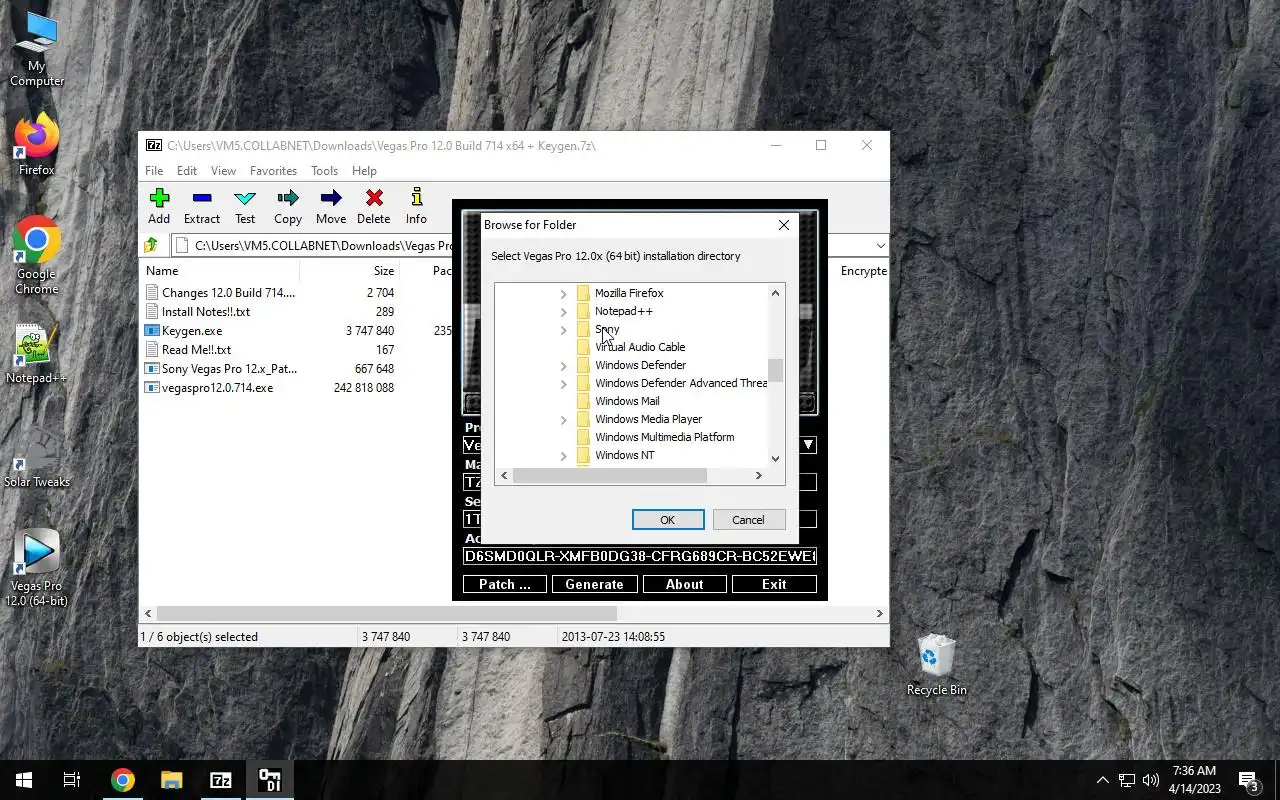Expand the Windows NT folder node

[563, 456]
